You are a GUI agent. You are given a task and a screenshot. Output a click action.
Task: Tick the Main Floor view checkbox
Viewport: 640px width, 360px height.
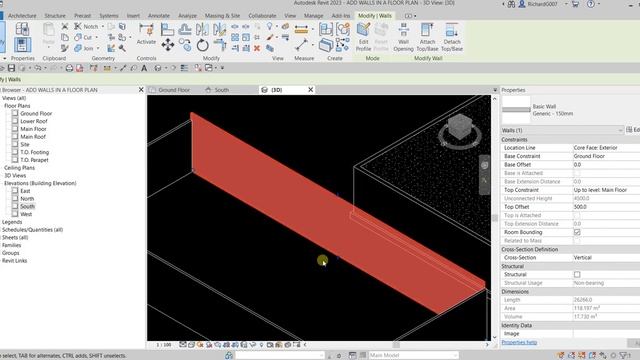click(x=15, y=129)
